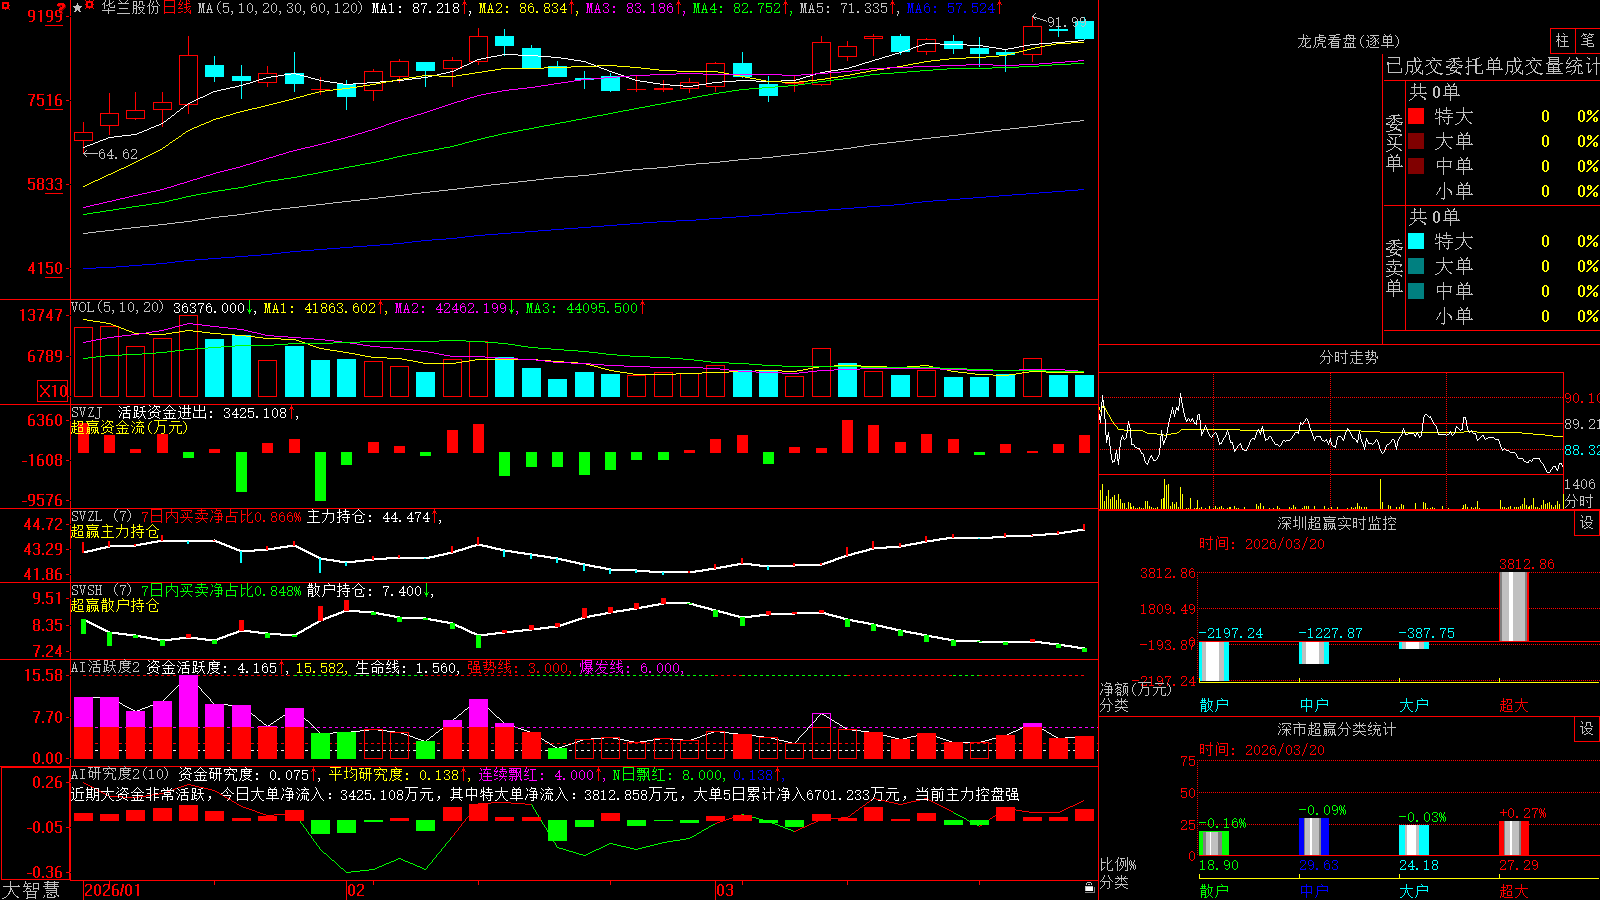Click the 02 month marker on timeline
The width and height of the screenshot is (1600, 900).
click(355, 890)
